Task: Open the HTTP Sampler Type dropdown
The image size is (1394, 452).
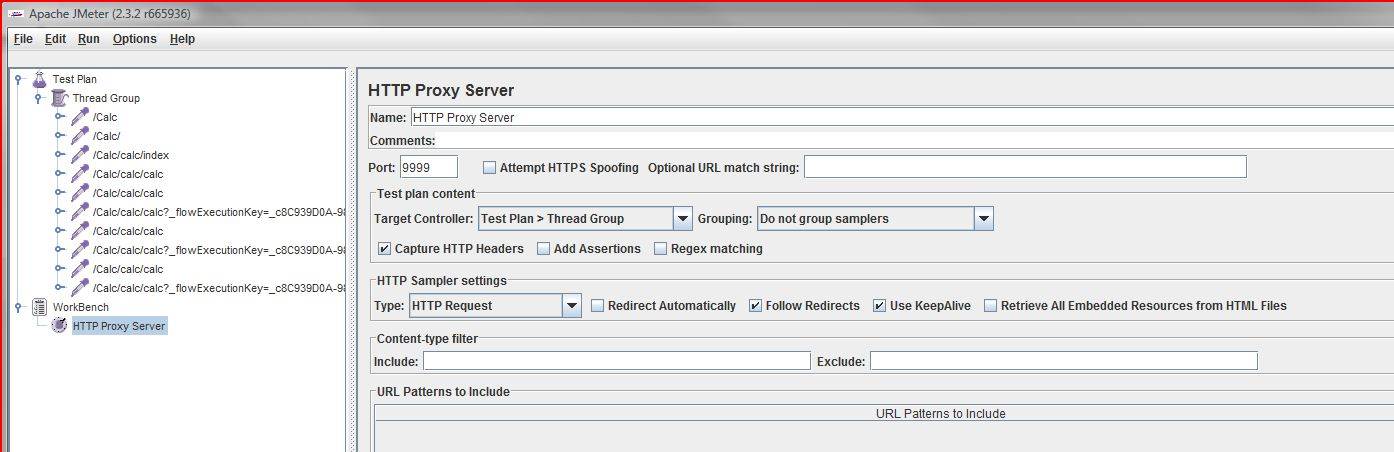Action: pyautogui.click(x=572, y=305)
